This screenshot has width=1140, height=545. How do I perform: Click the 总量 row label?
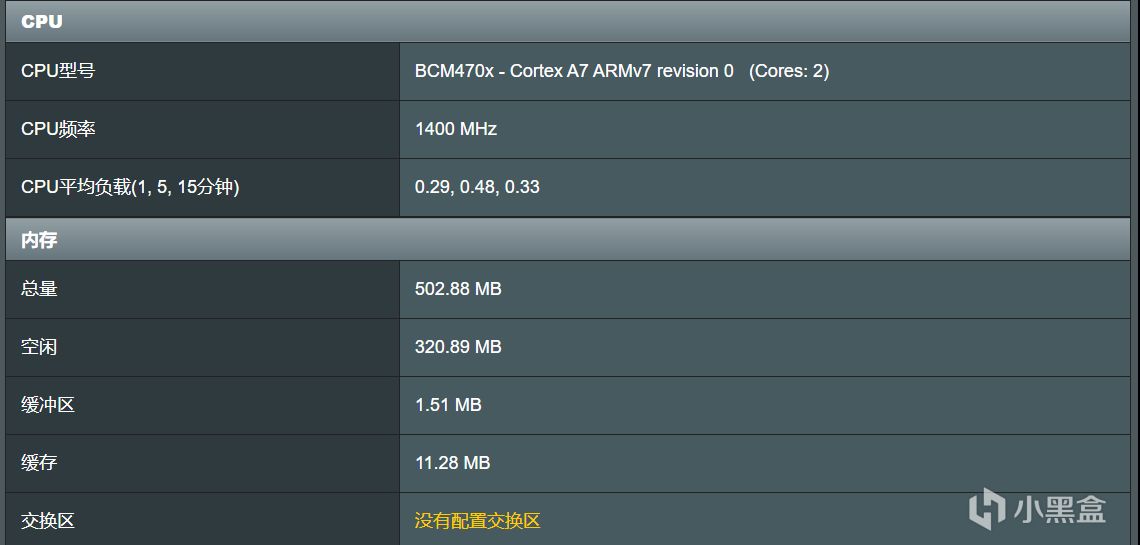point(39,289)
